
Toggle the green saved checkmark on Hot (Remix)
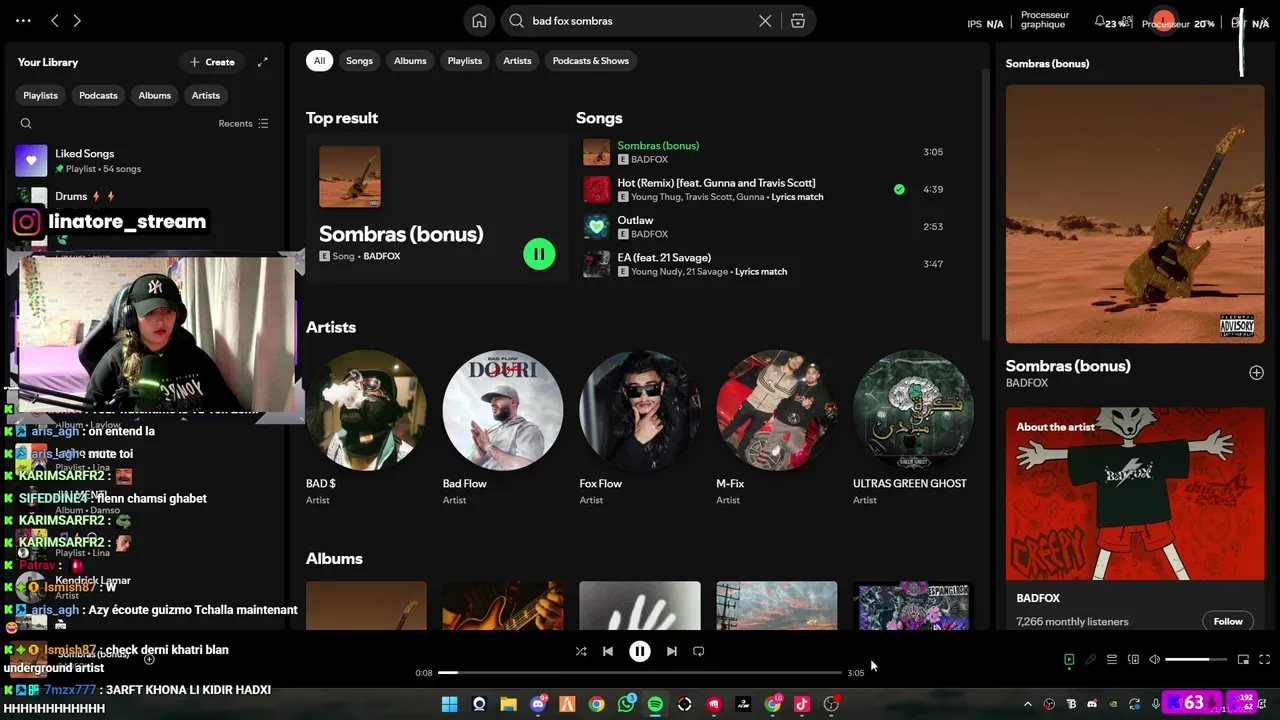(899, 189)
